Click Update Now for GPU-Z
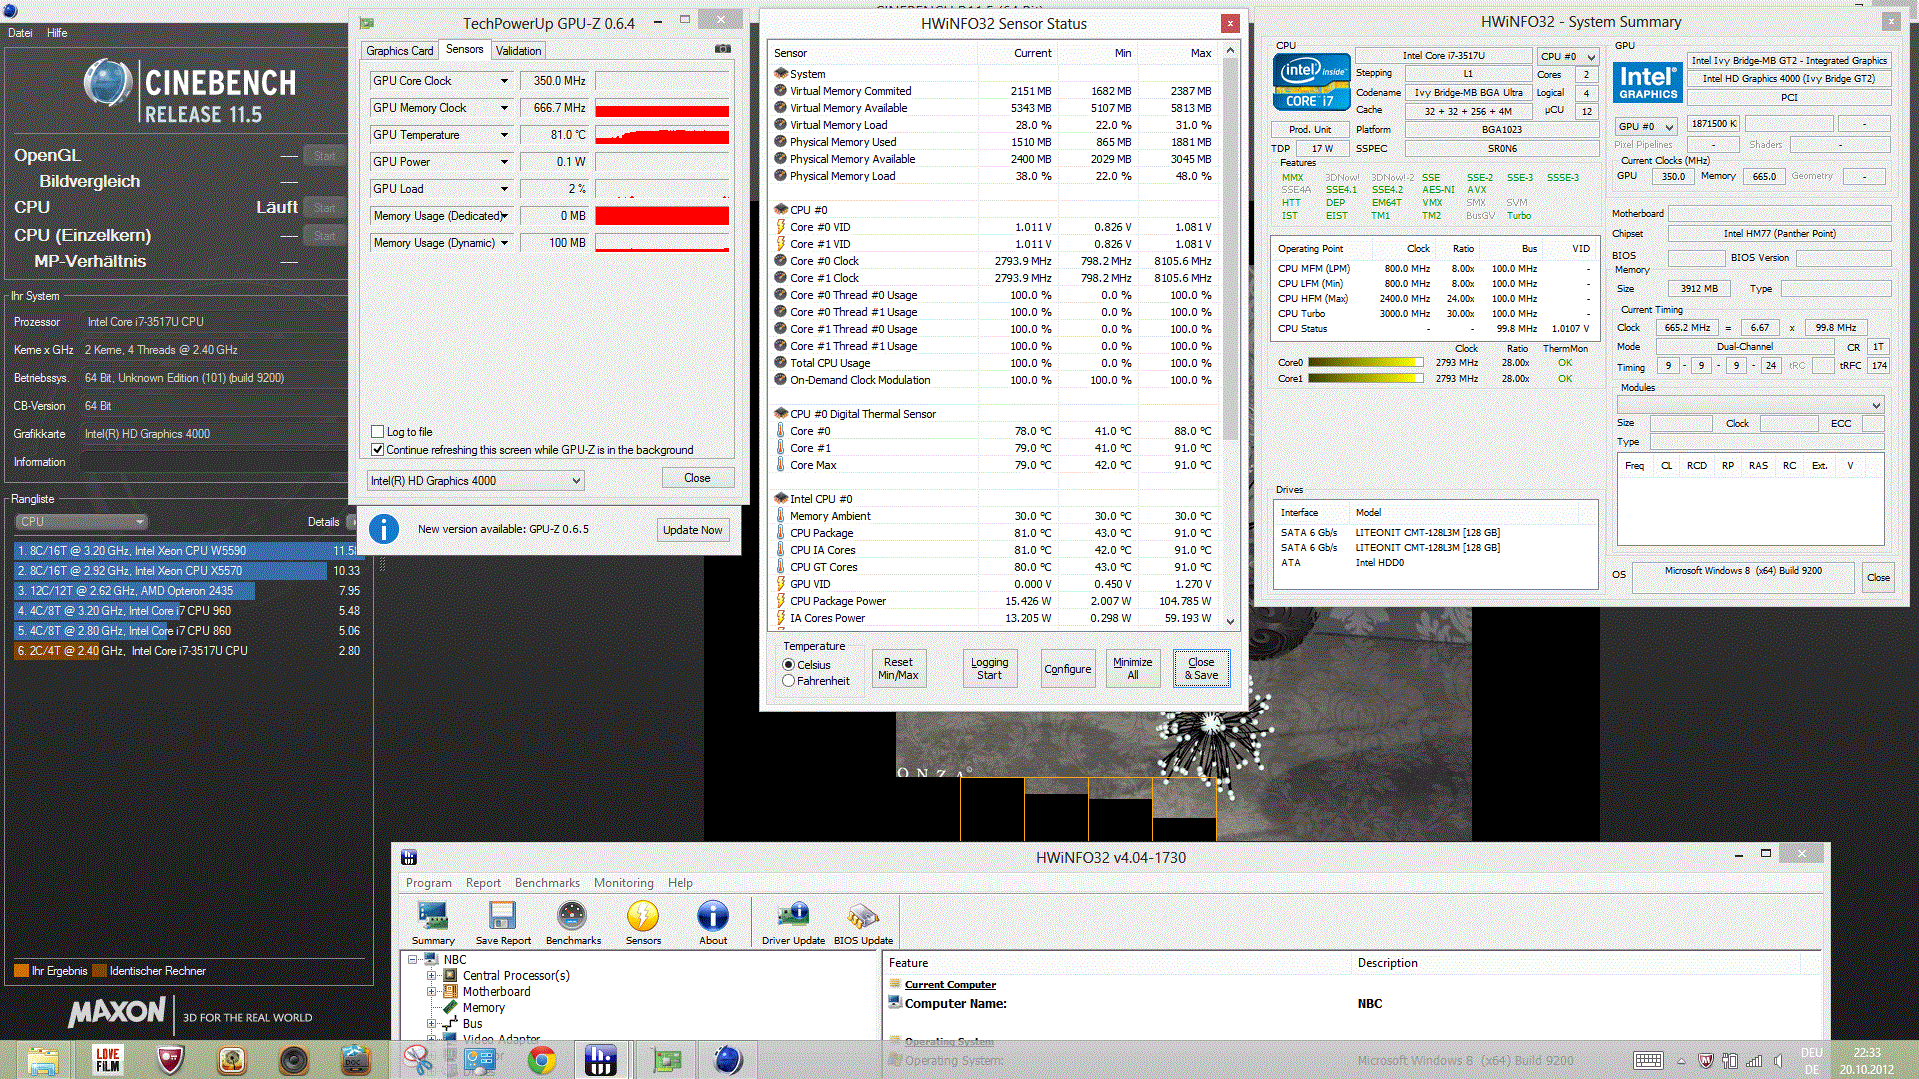 pos(692,530)
